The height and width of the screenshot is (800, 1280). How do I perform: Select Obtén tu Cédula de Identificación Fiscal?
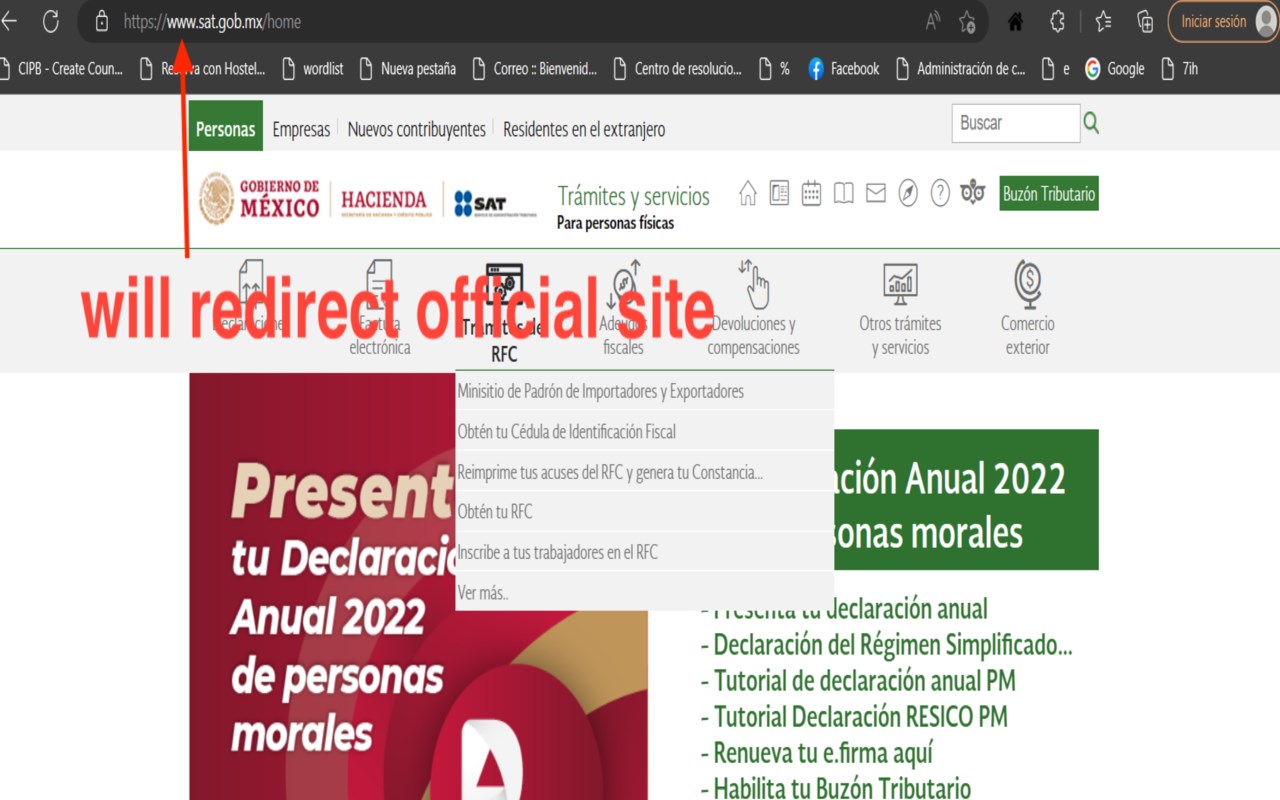pyautogui.click(x=644, y=431)
